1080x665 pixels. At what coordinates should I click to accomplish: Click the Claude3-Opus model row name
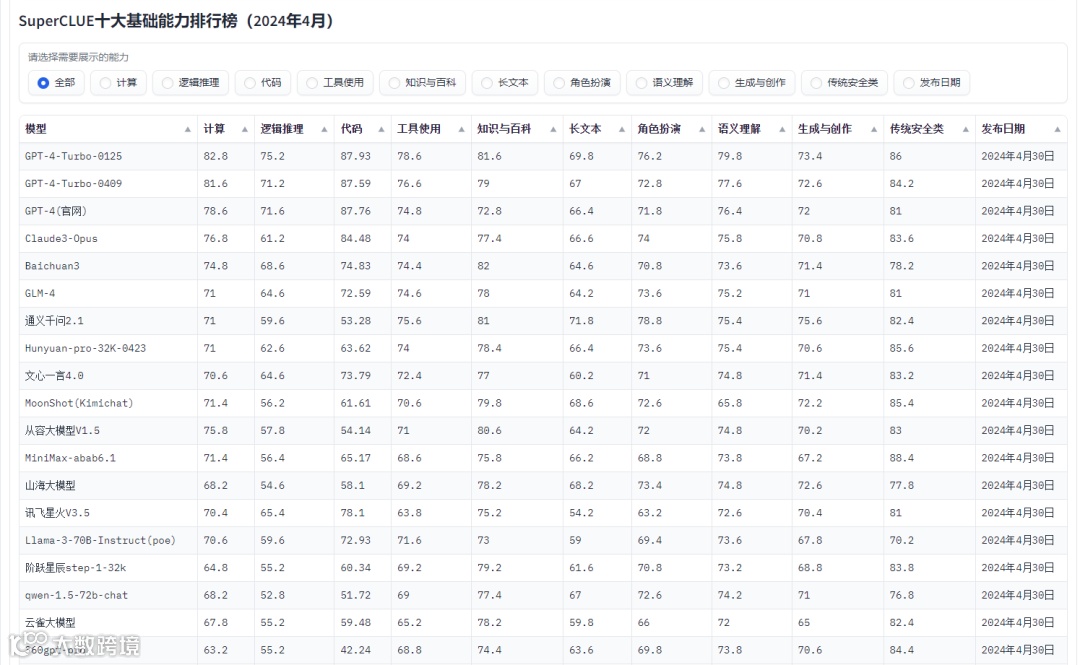(x=61, y=239)
